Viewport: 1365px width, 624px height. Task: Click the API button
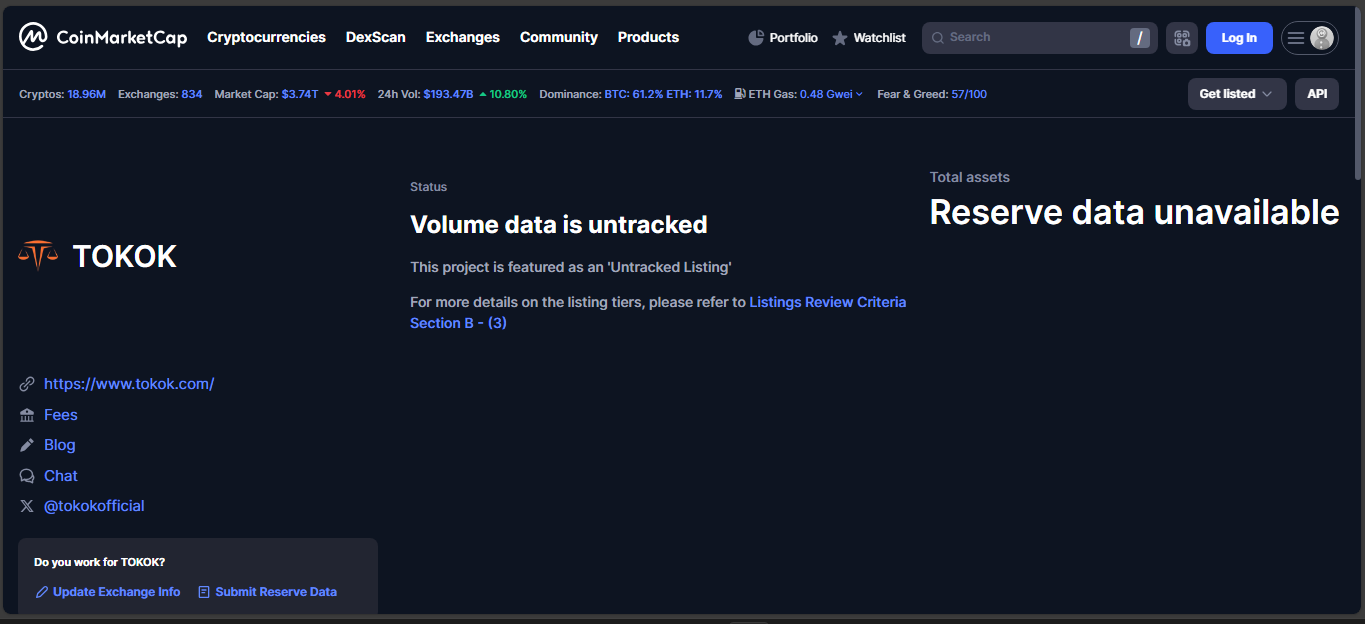tap(1317, 94)
